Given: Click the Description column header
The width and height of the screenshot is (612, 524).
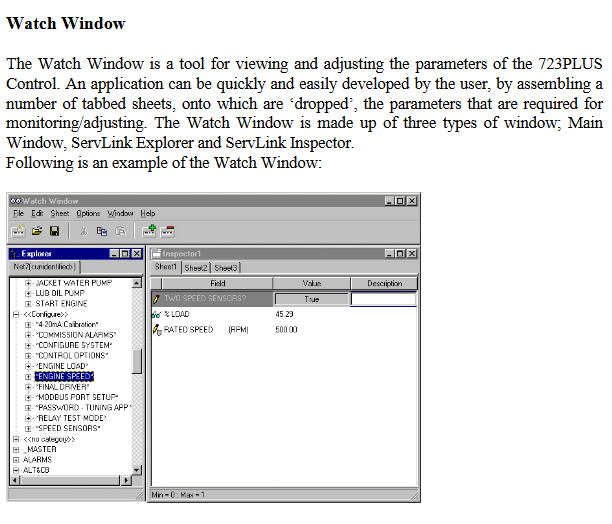Looking at the screenshot, I should pyautogui.click(x=384, y=284).
